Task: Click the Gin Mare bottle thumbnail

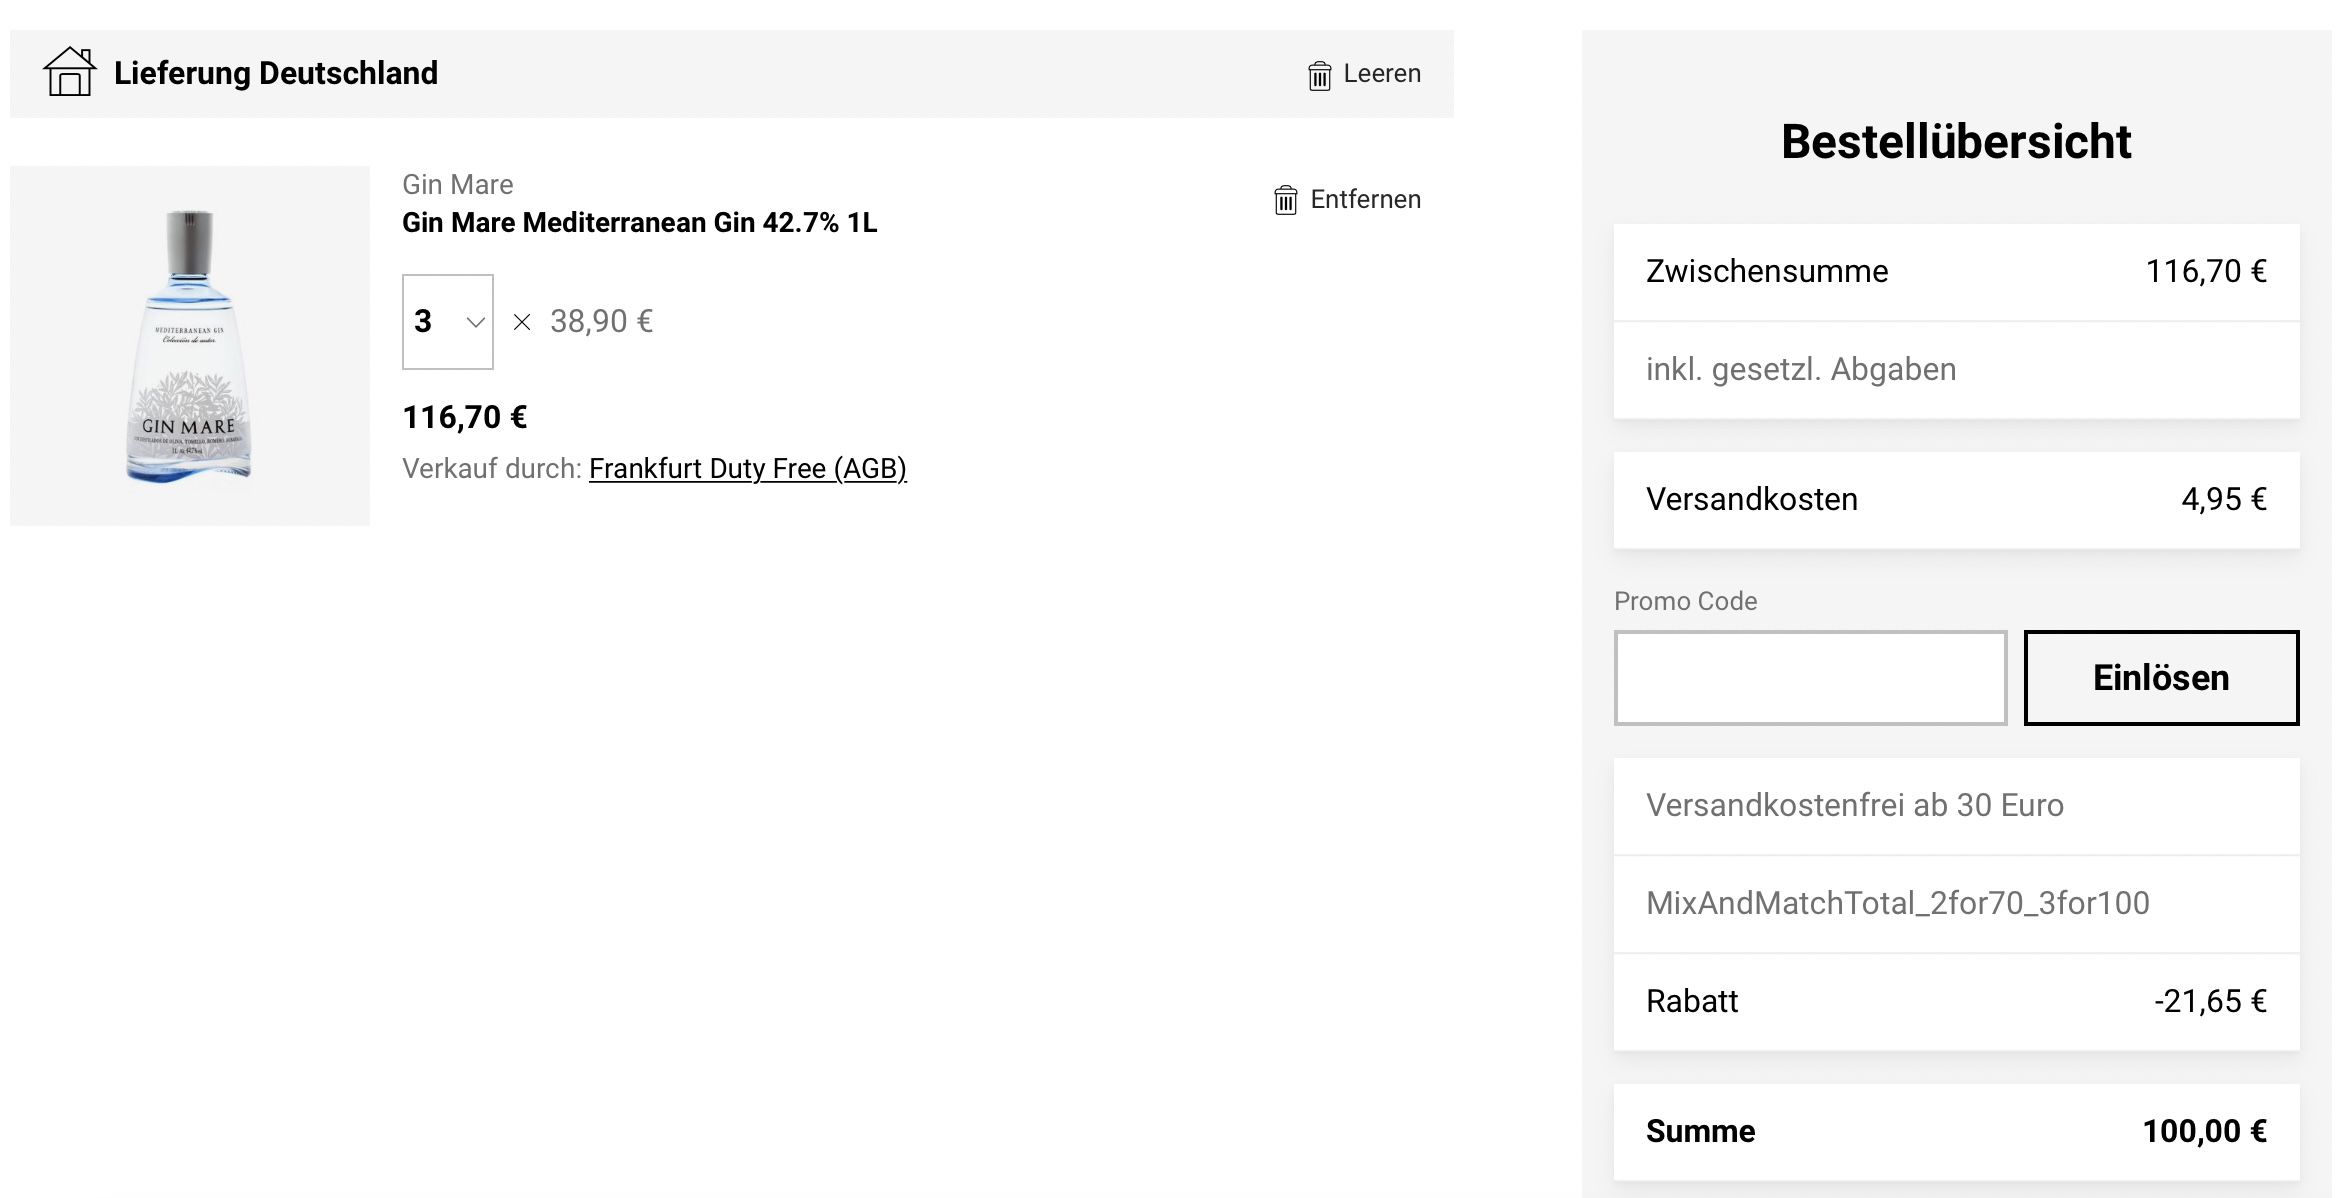Action: coord(190,346)
